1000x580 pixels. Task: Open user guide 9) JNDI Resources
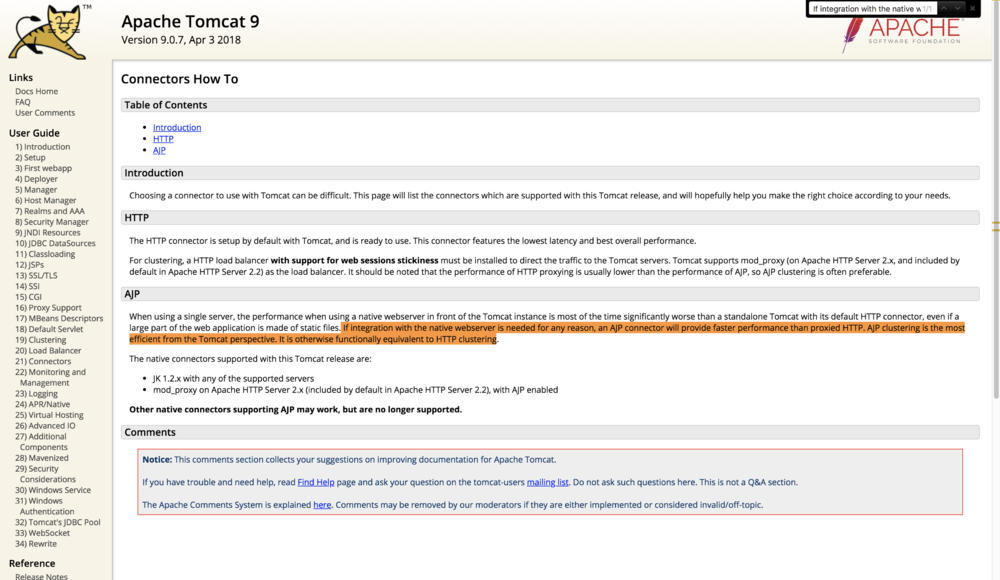[x=48, y=233]
